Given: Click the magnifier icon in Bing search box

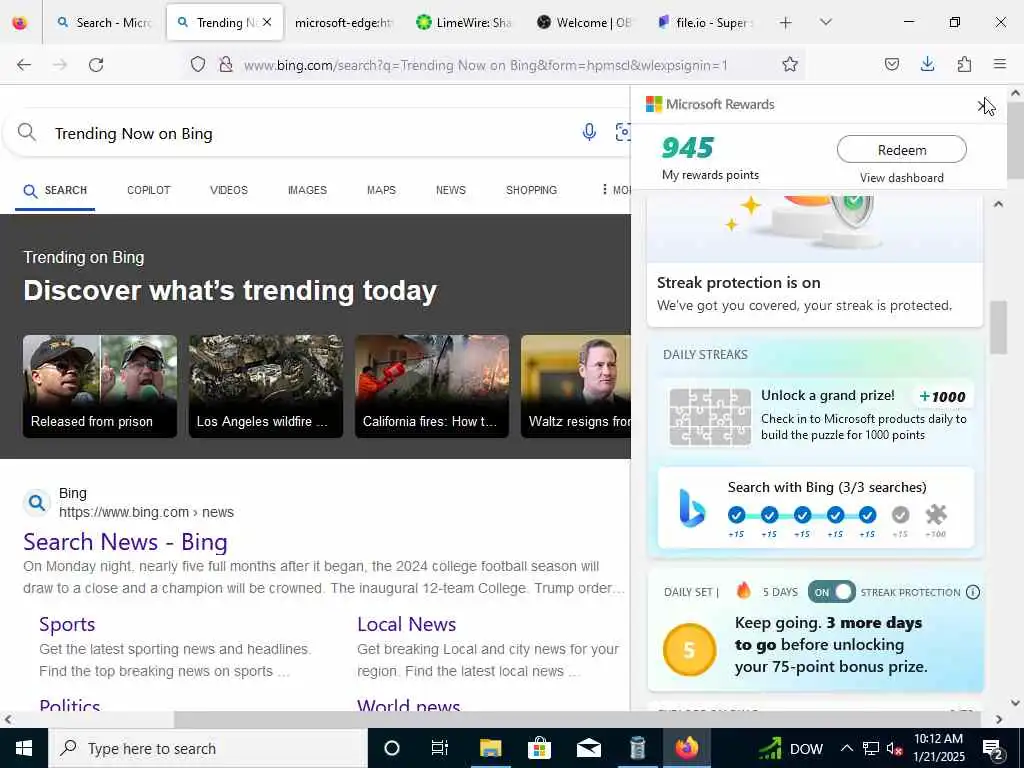Looking at the screenshot, I should pyautogui.click(x=27, y=132).
